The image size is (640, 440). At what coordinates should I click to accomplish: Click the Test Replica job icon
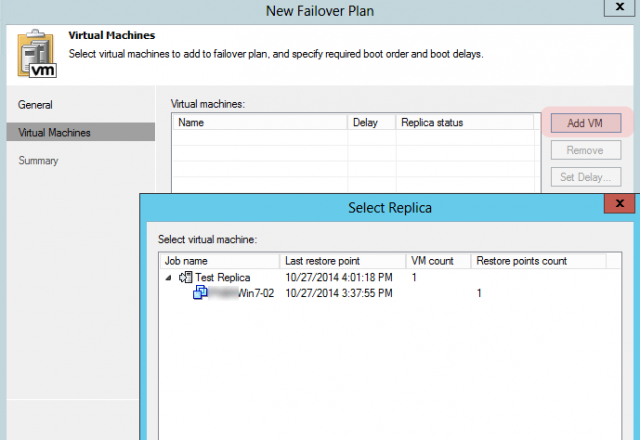click(185, 278)
